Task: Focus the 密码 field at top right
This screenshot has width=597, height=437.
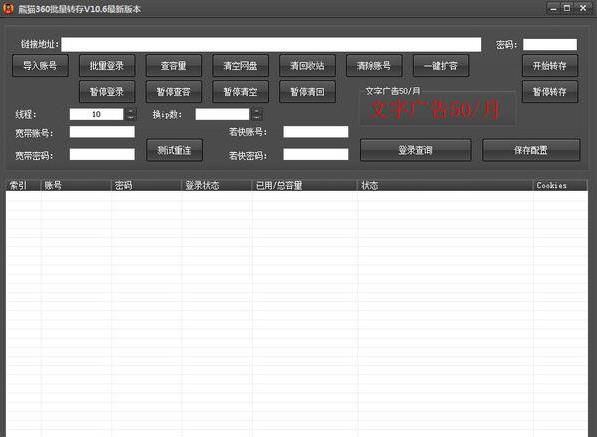Action: (550, 45)
